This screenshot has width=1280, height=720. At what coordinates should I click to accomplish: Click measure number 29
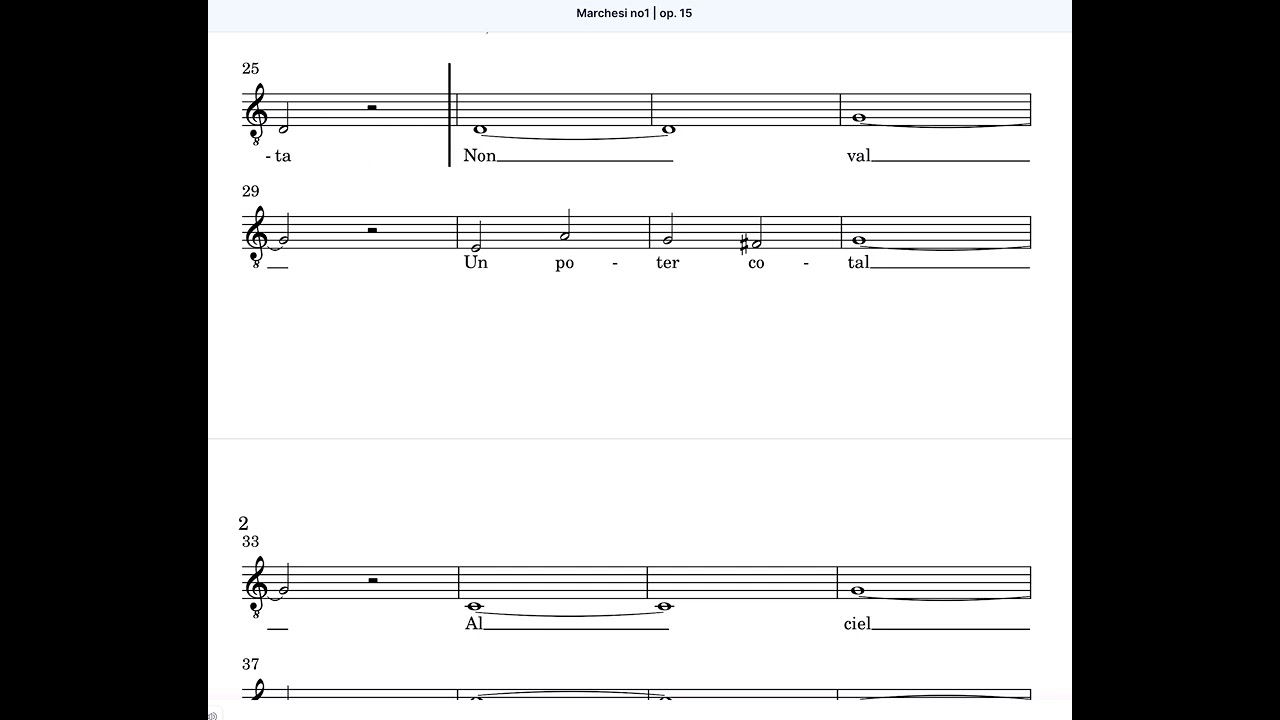(x=250, y=191)
